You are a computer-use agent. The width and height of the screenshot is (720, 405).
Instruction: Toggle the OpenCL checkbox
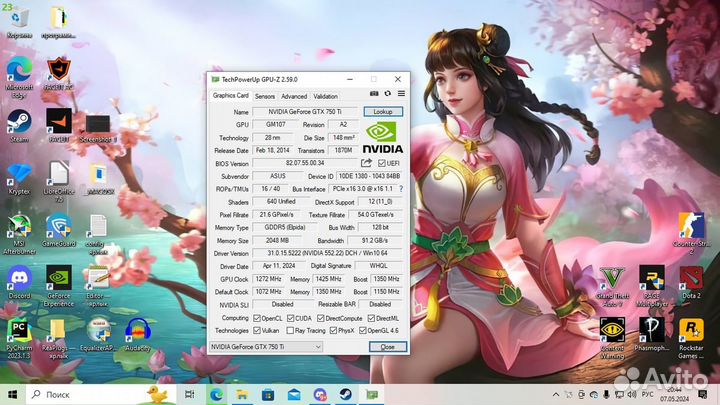point(257,318)
